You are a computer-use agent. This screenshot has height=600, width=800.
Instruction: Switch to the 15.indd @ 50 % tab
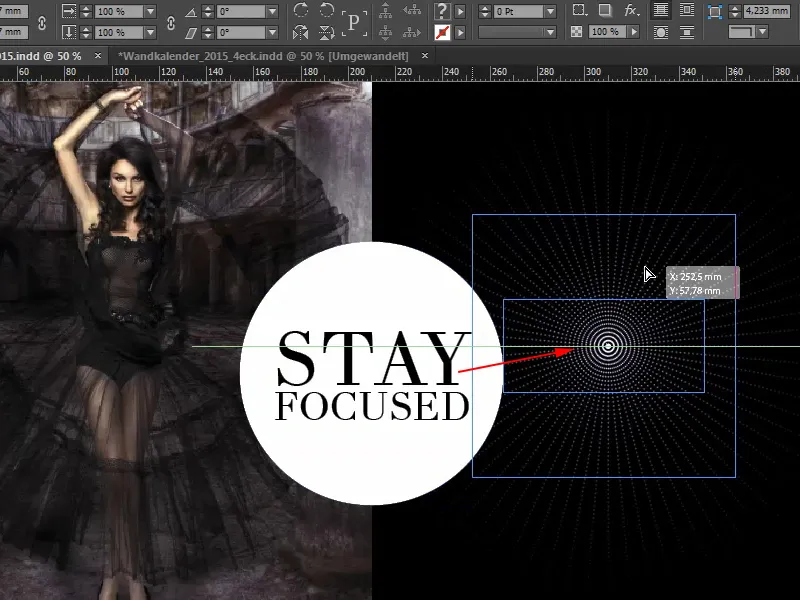click(x=41, y=56)
